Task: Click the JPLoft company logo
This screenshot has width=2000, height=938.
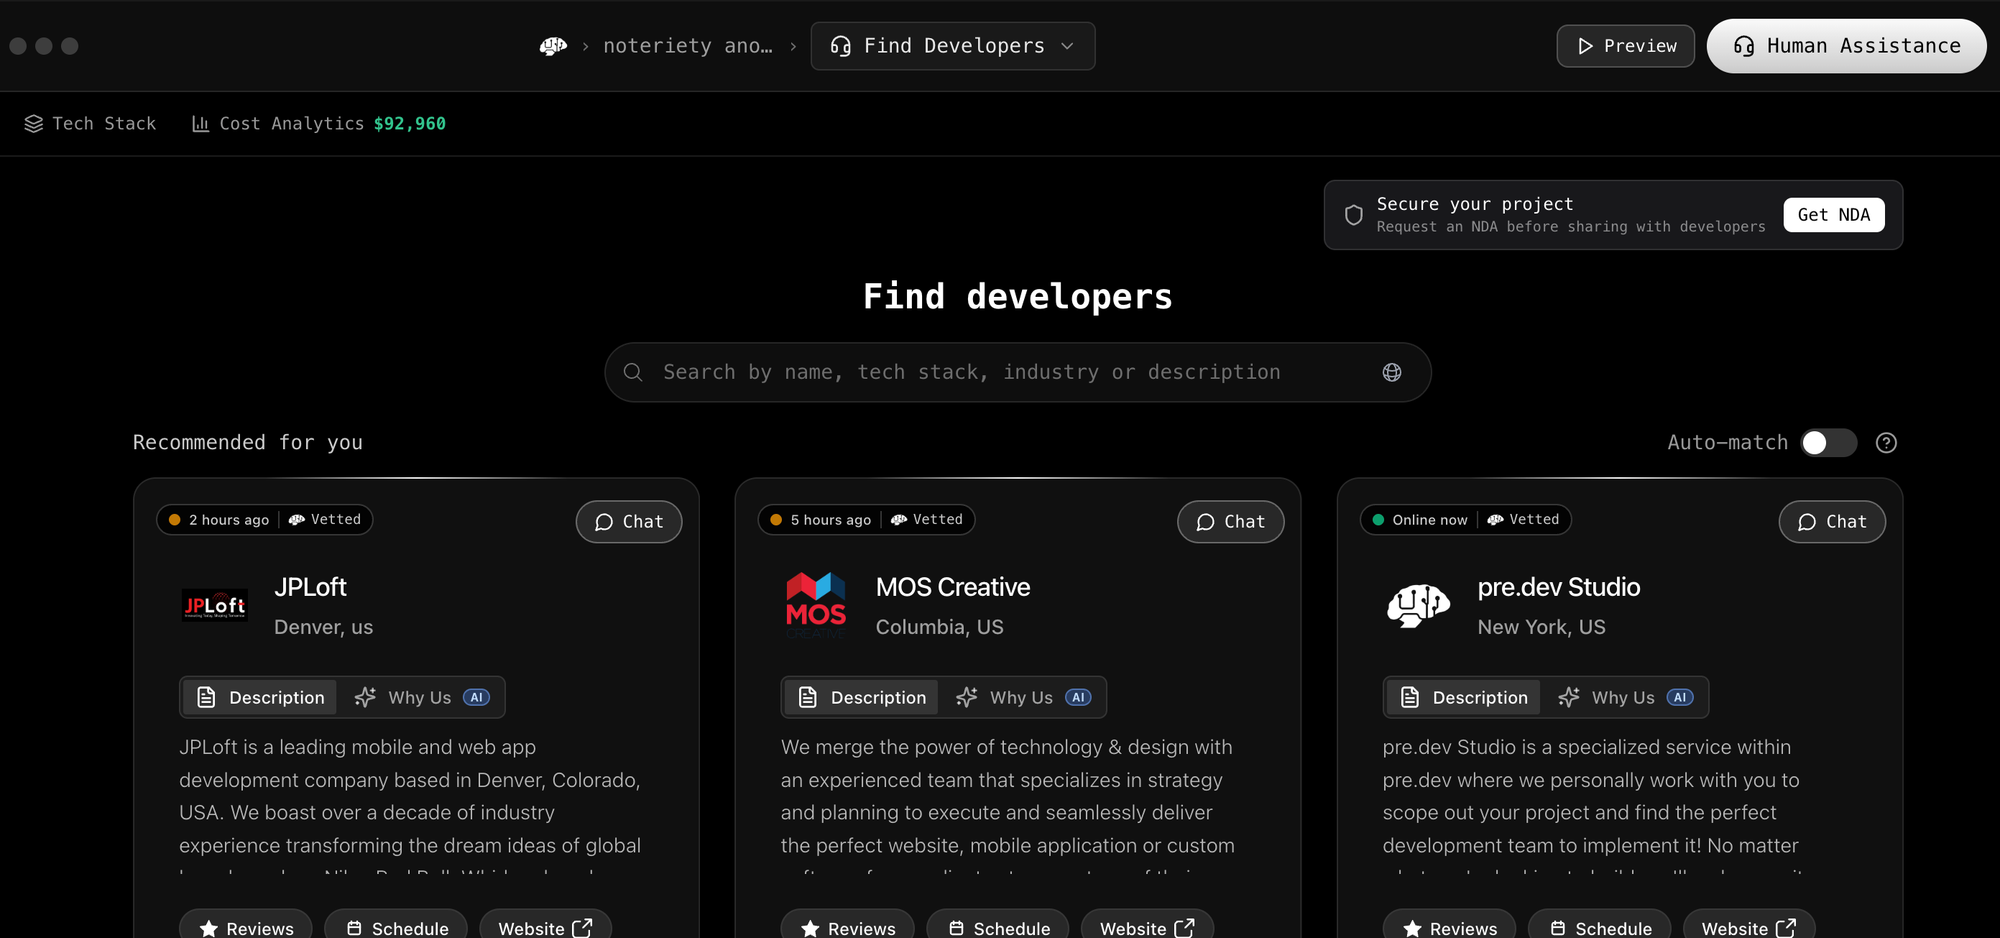Action: pyautogui.click(x=215, y=606)
